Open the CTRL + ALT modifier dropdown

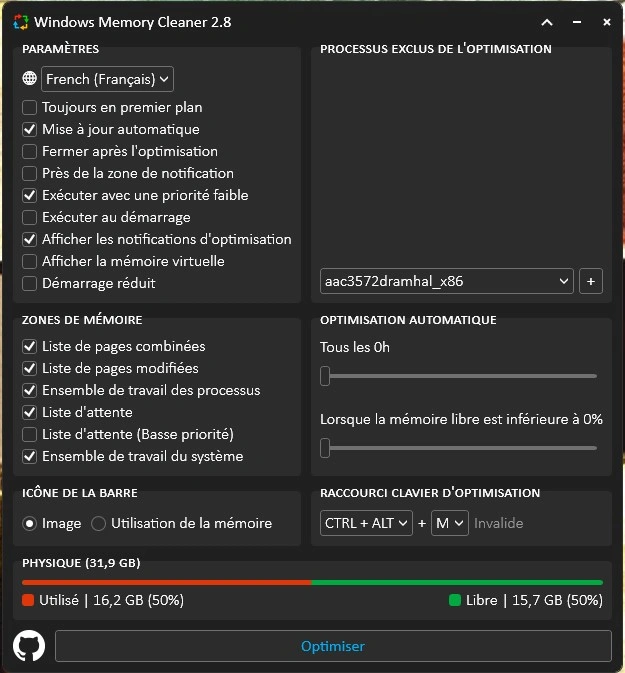tap(366, 523)
